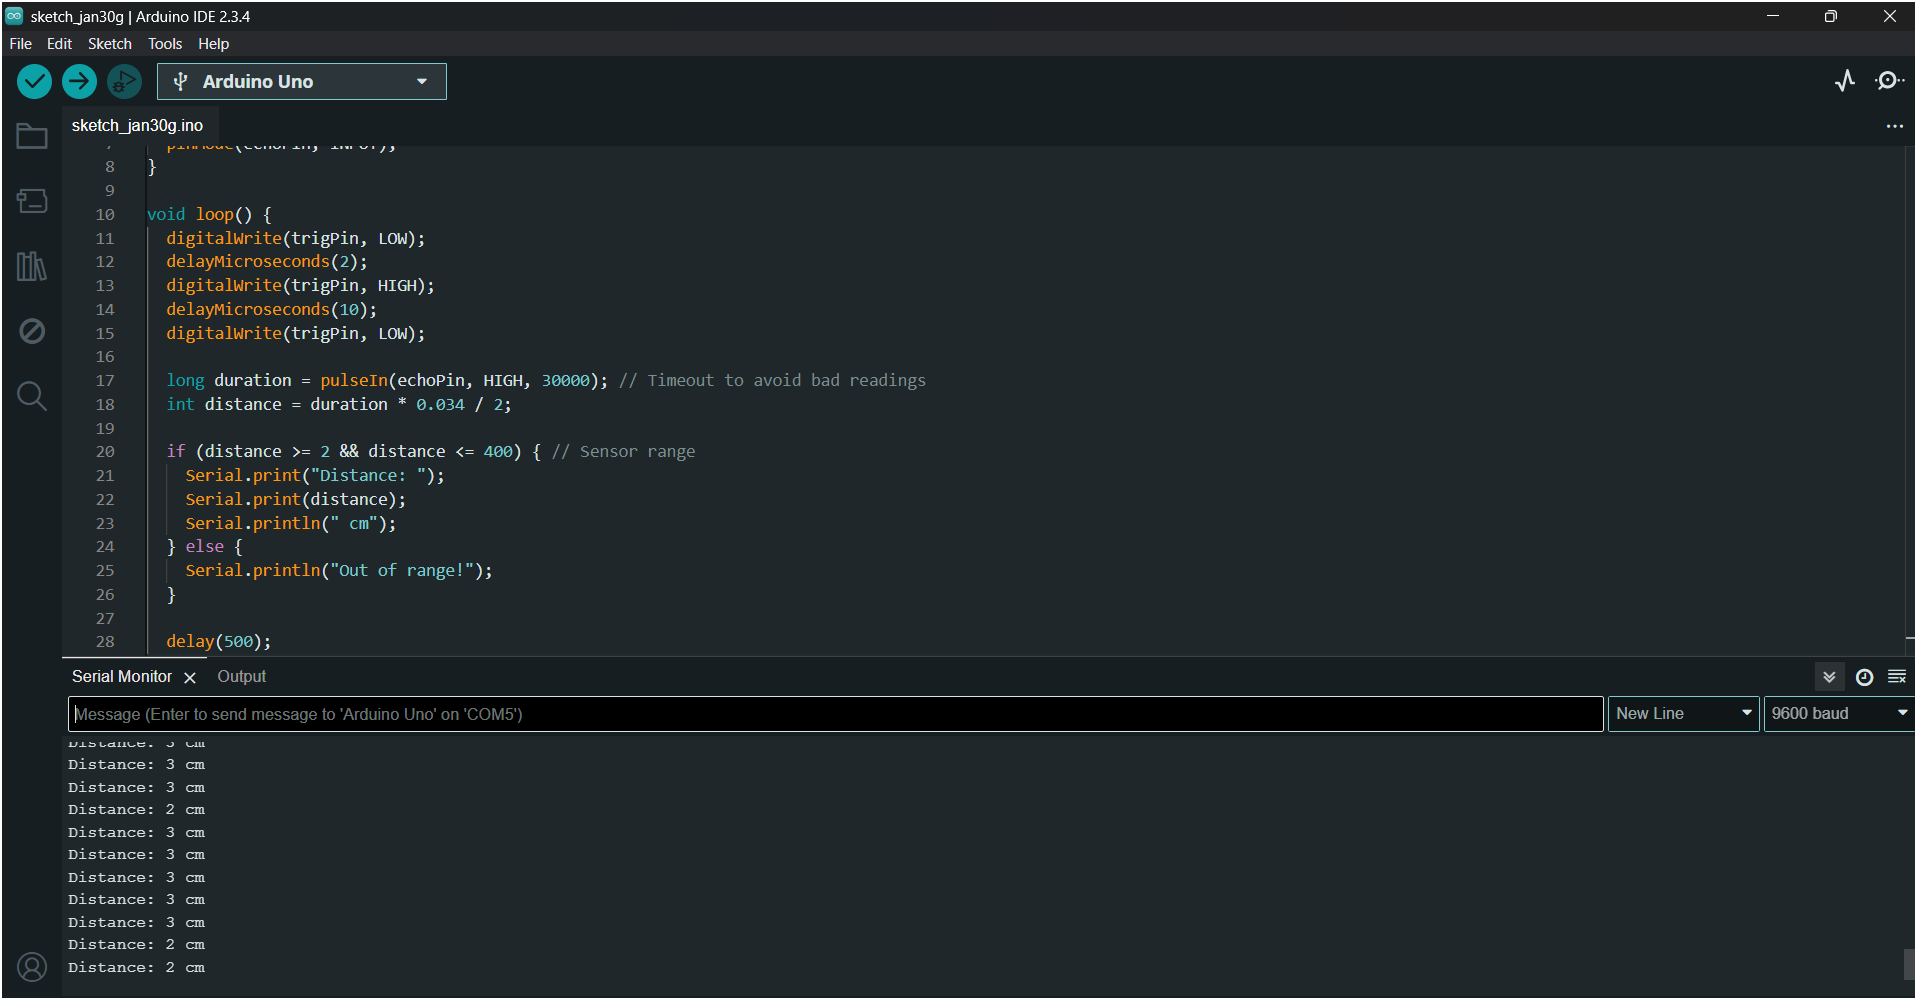Viewport: 1917px width, 1000px height.
Task: Click the Serial Monitor vertical scrollbar thumb
Action: [x=1909, y=964]
